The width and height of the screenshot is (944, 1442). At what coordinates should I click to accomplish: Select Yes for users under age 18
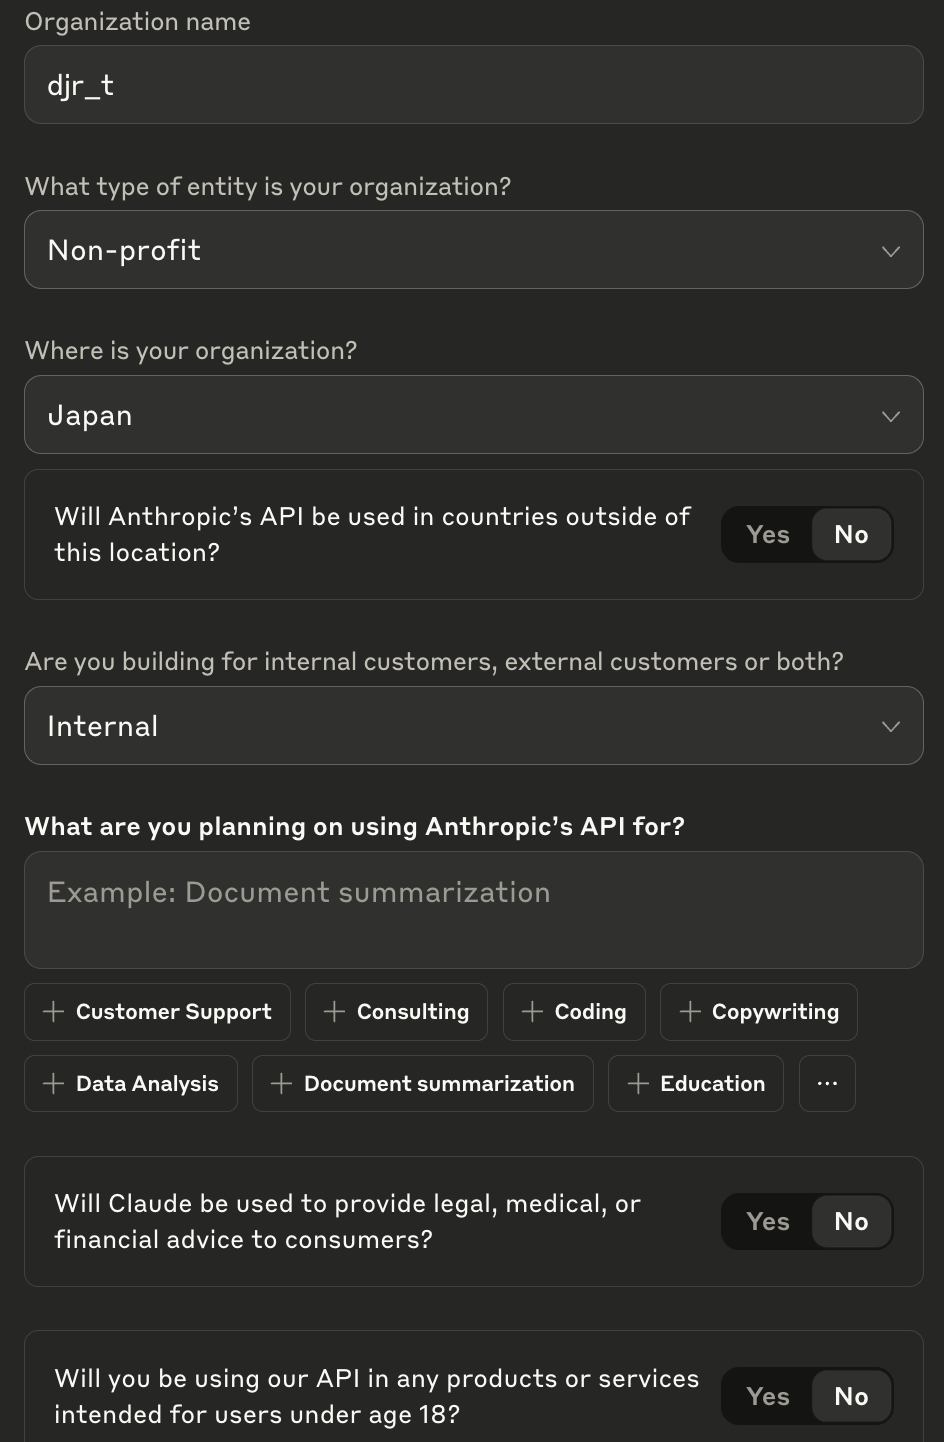tap(767, 1397)
